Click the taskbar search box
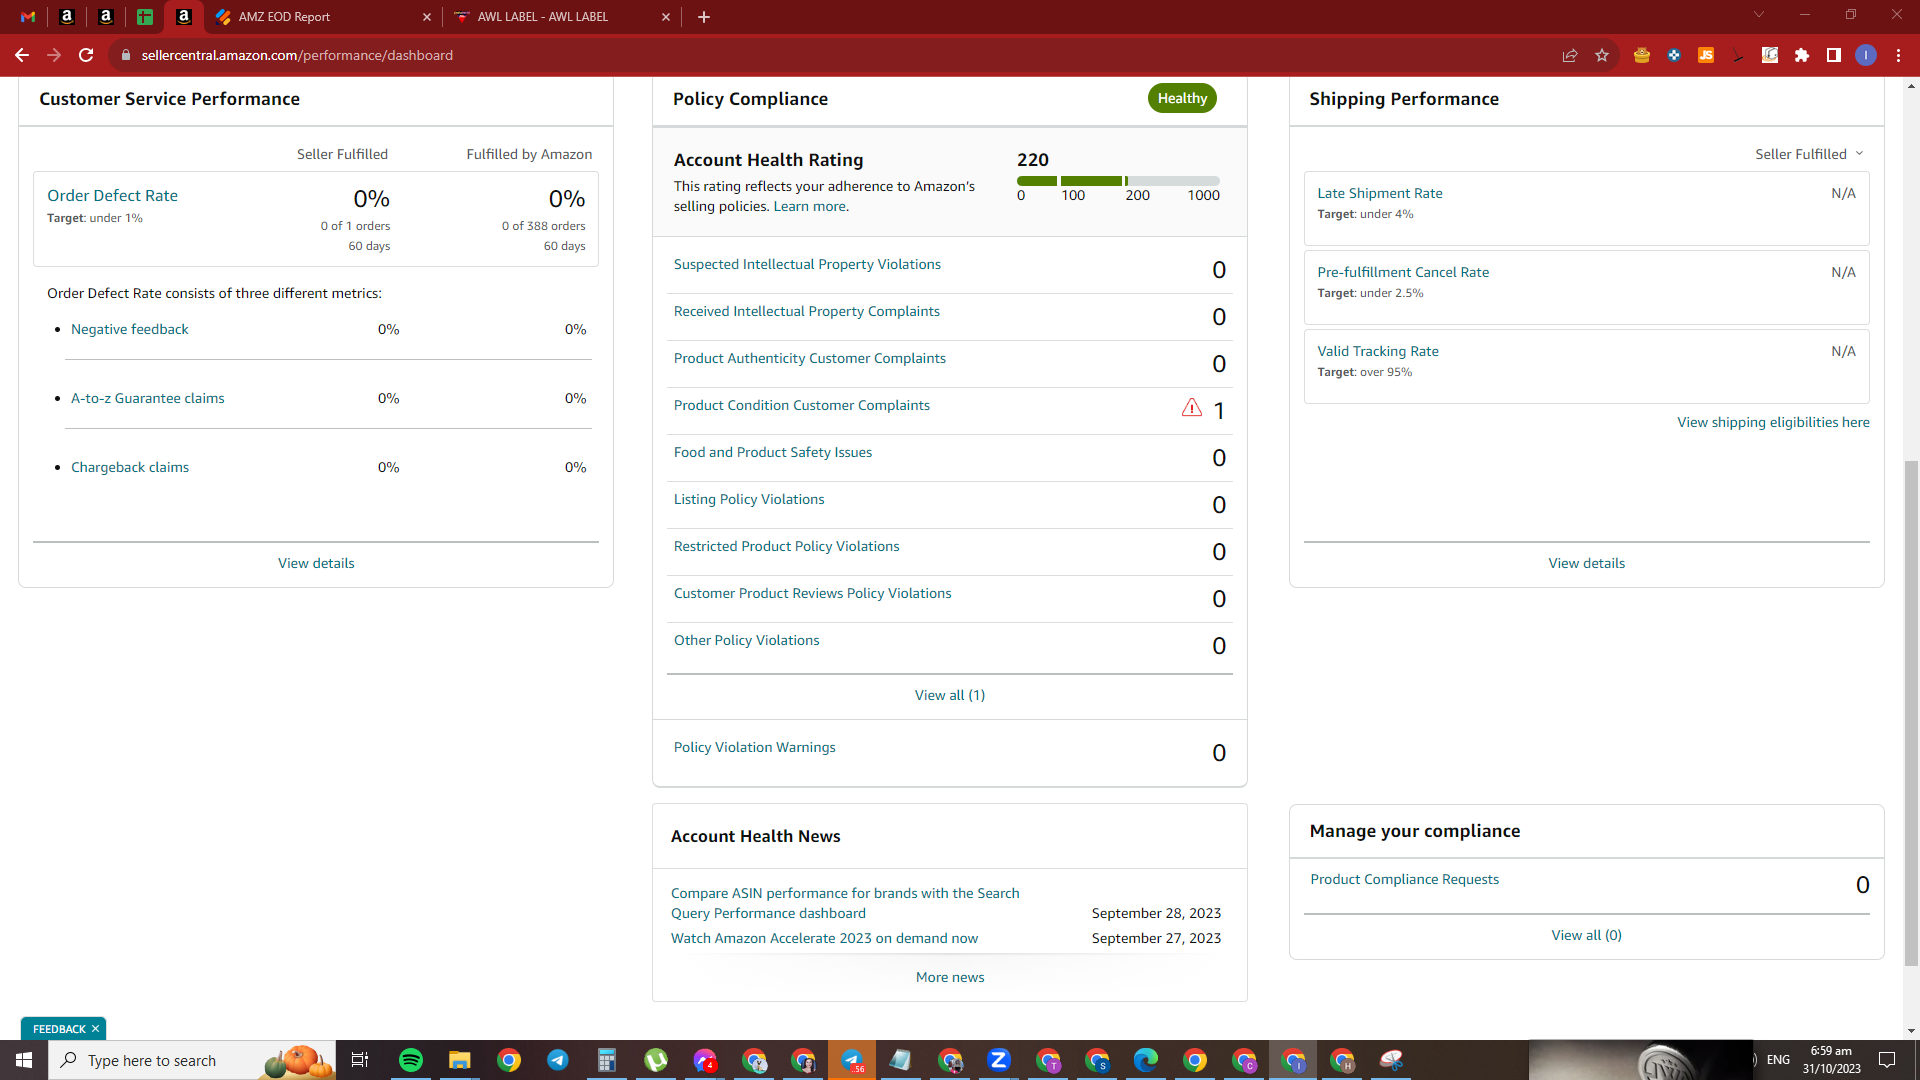 192,1060
